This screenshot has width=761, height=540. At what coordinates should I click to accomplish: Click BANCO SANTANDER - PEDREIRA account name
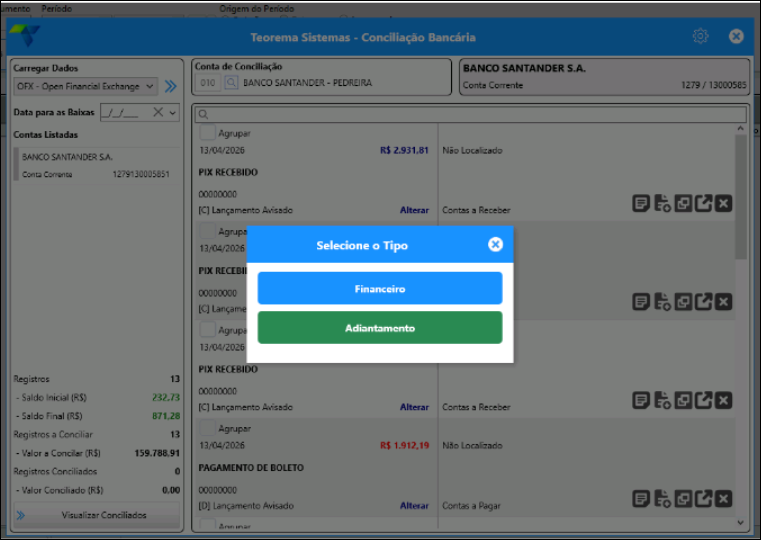(x=307, y=83)
